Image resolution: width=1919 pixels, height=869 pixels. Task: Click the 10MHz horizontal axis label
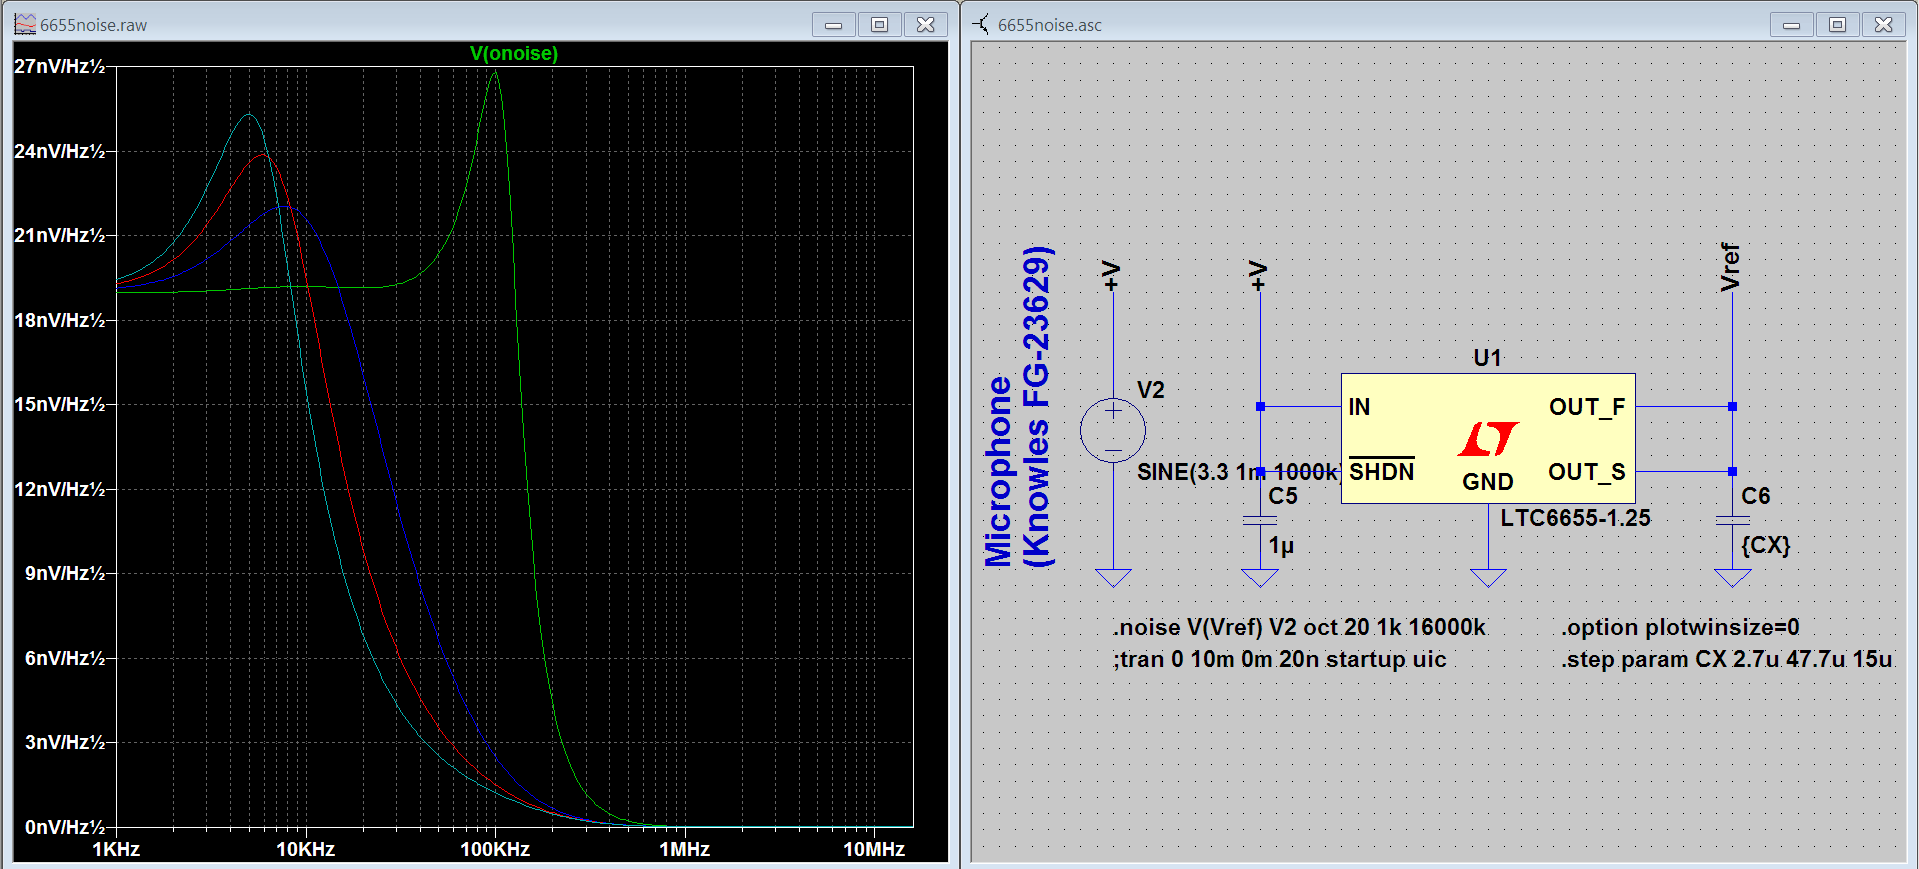(874, 849)
